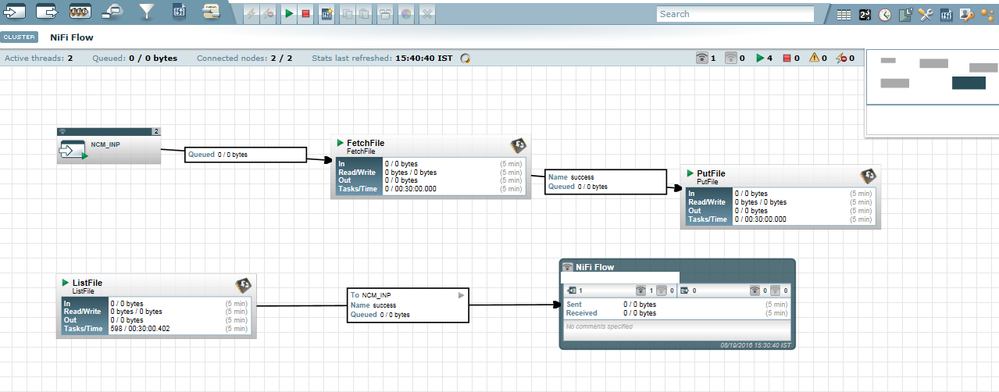Click the Group toolbar button
The width and height of the screenshot is (999, 392).
point(385,14)
